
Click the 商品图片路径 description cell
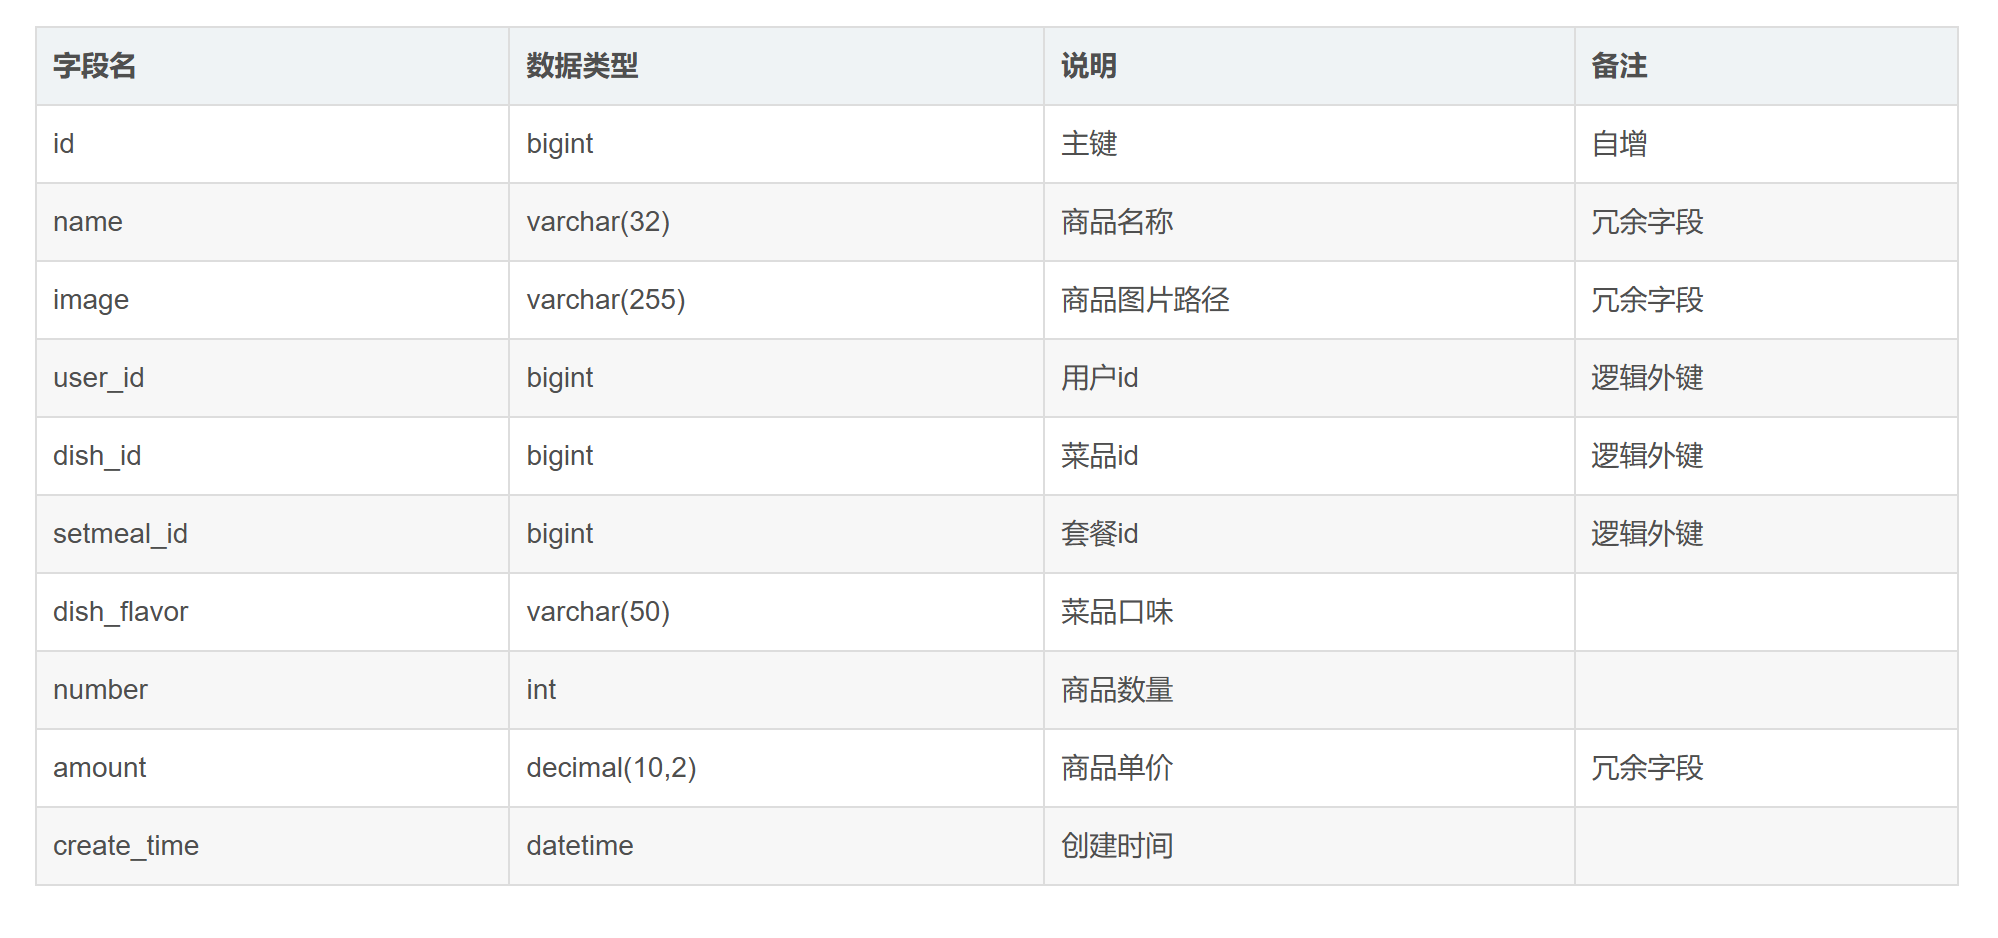(x=1309, y=300)
